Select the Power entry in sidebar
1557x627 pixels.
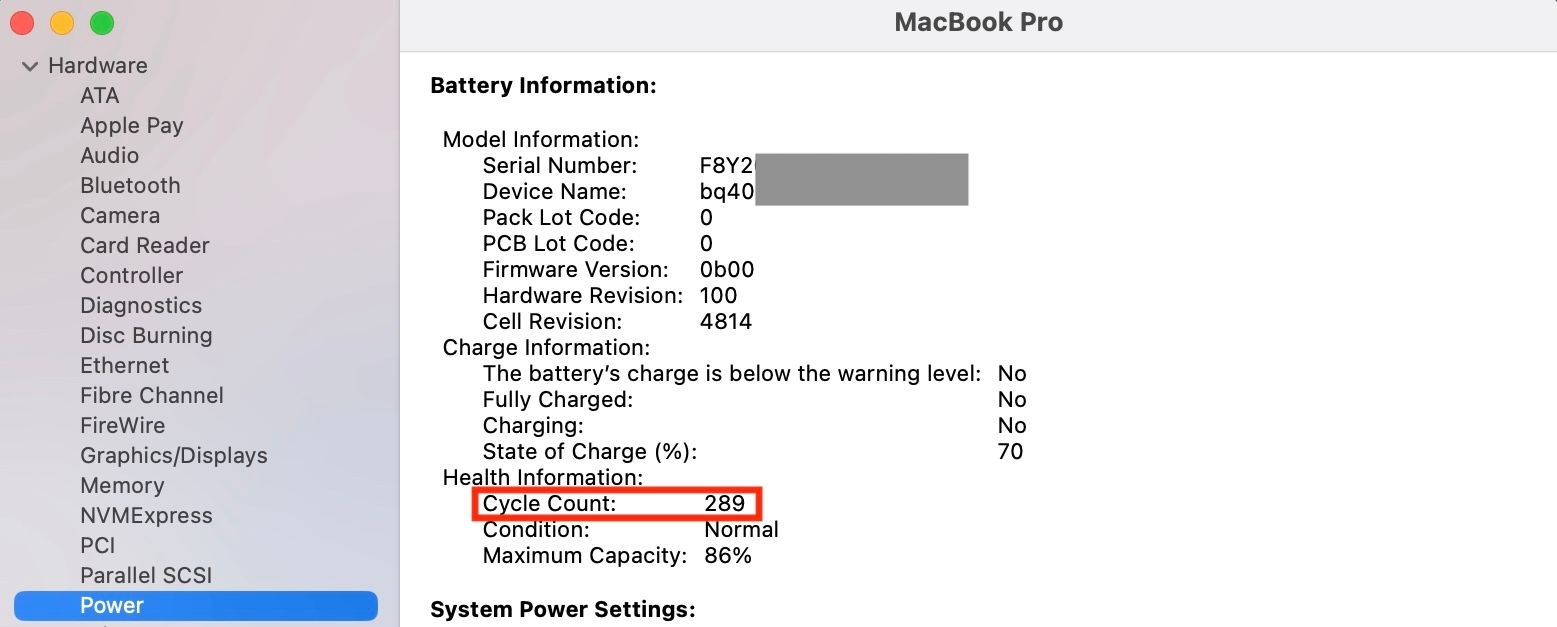(x=111, y=605)
